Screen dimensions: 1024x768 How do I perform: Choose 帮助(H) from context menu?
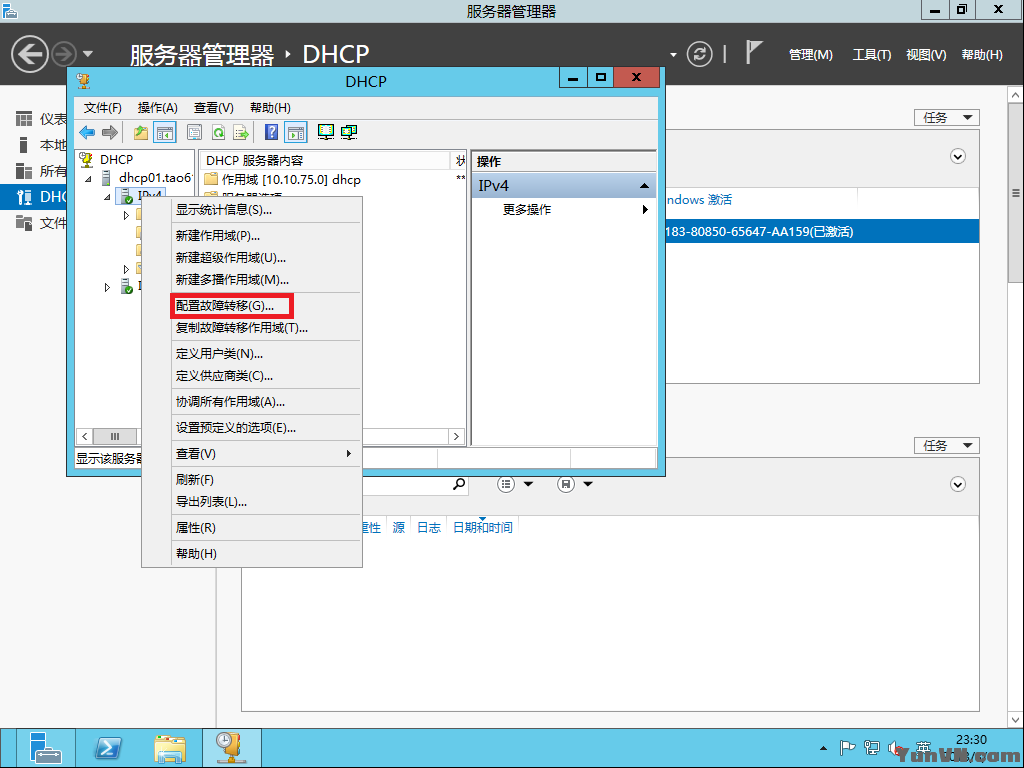coord(252,554)
